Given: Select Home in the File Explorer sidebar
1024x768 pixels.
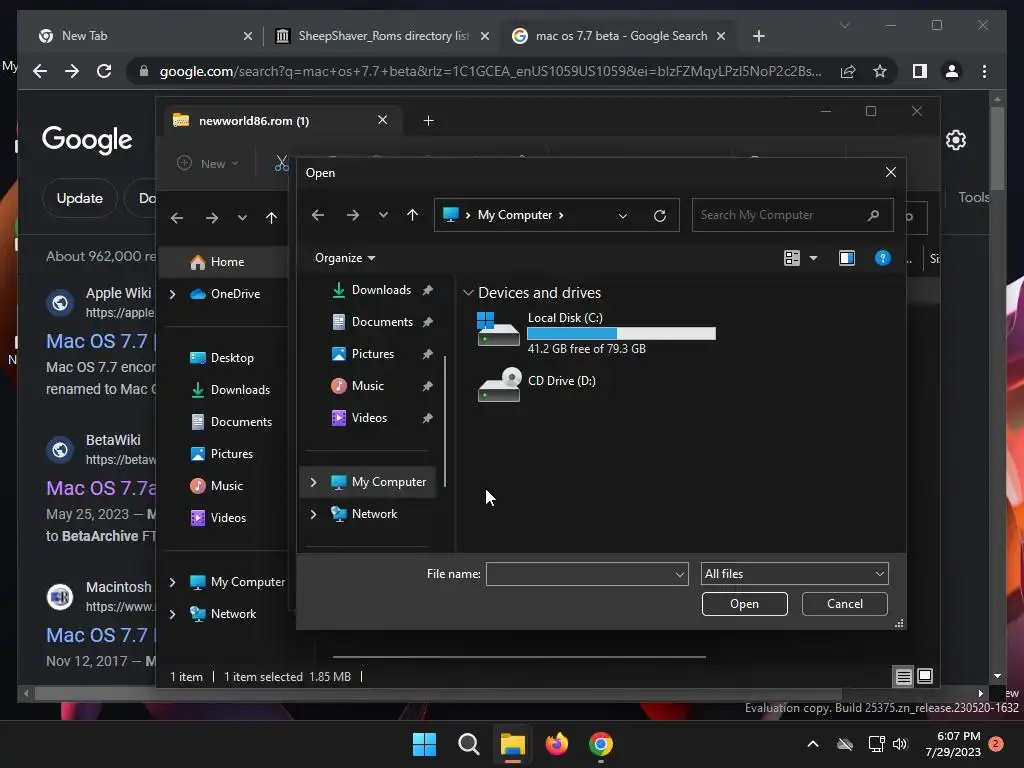Looking at the screenshot, I should 225,262.
